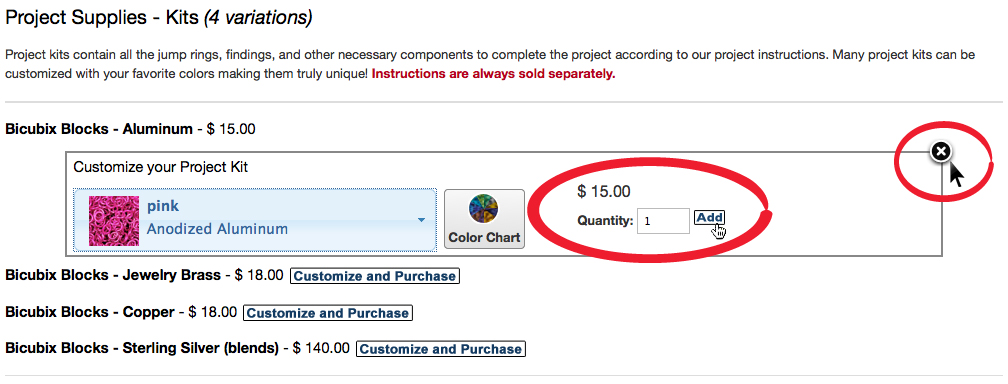Open the pink Anodized Aluminum selector

[x=255, y=220]
